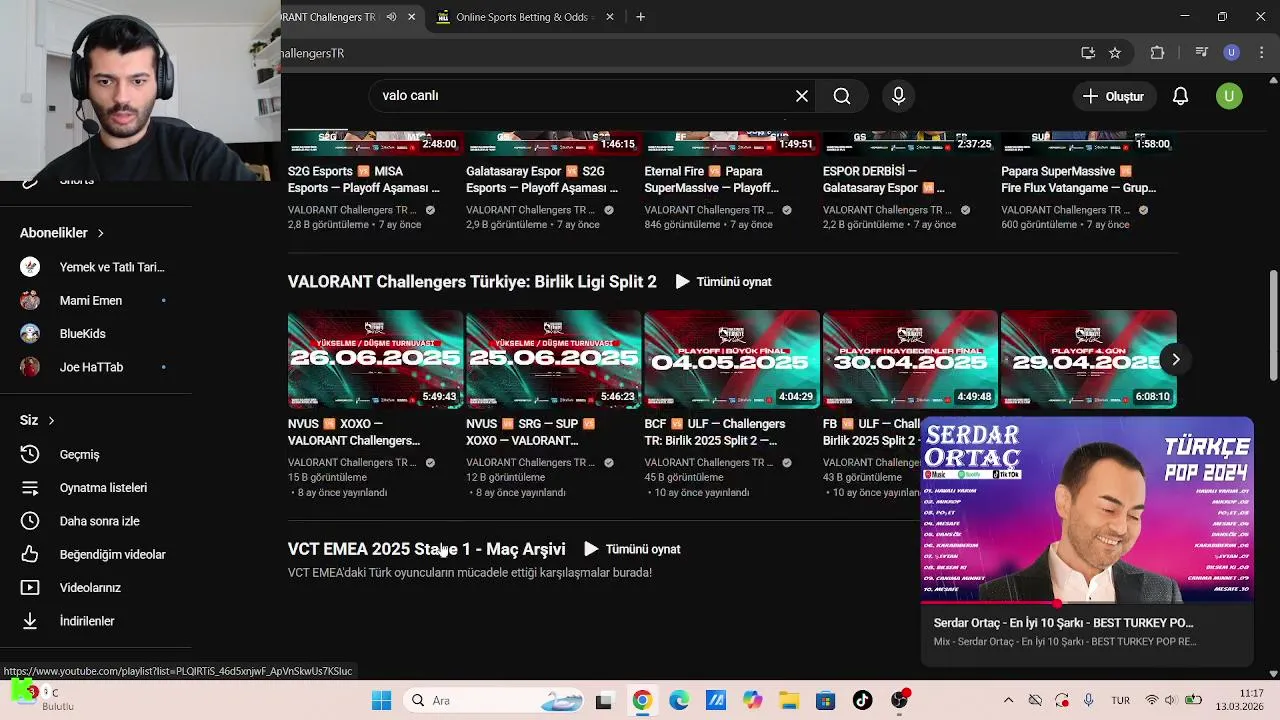Open the 30.04.2025 video thumbnail
Screen dimensions: 1280x720
(910, 359)
